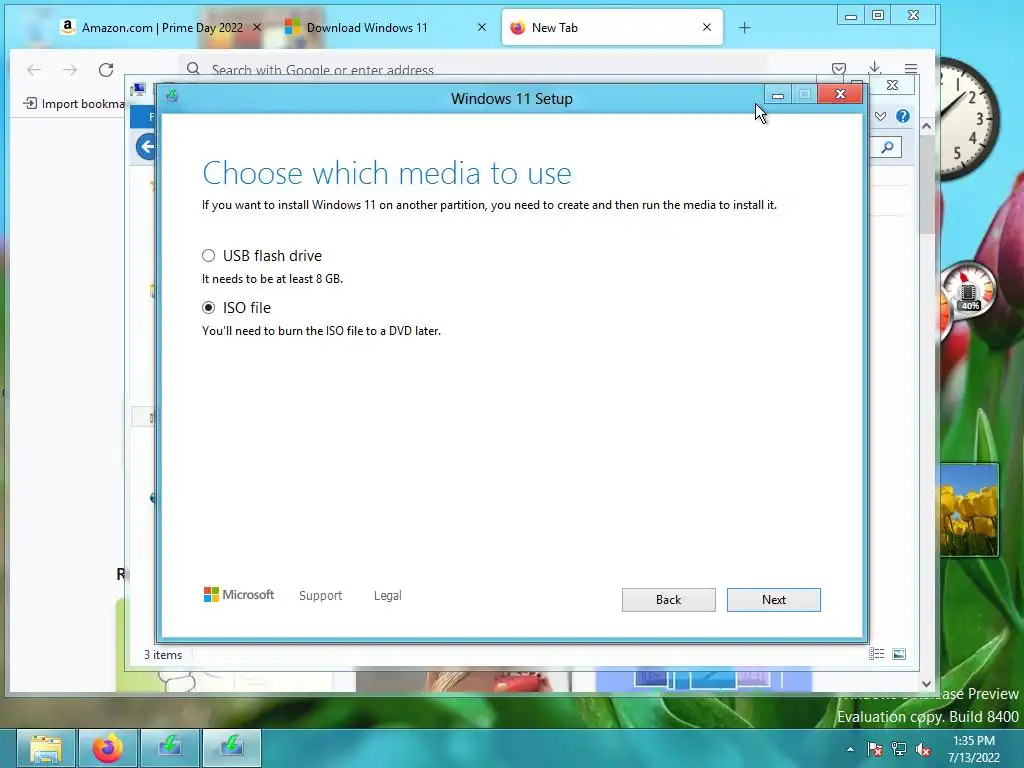Click the Firefox forward arrow

pyautogui.click(x=70, y=70)
